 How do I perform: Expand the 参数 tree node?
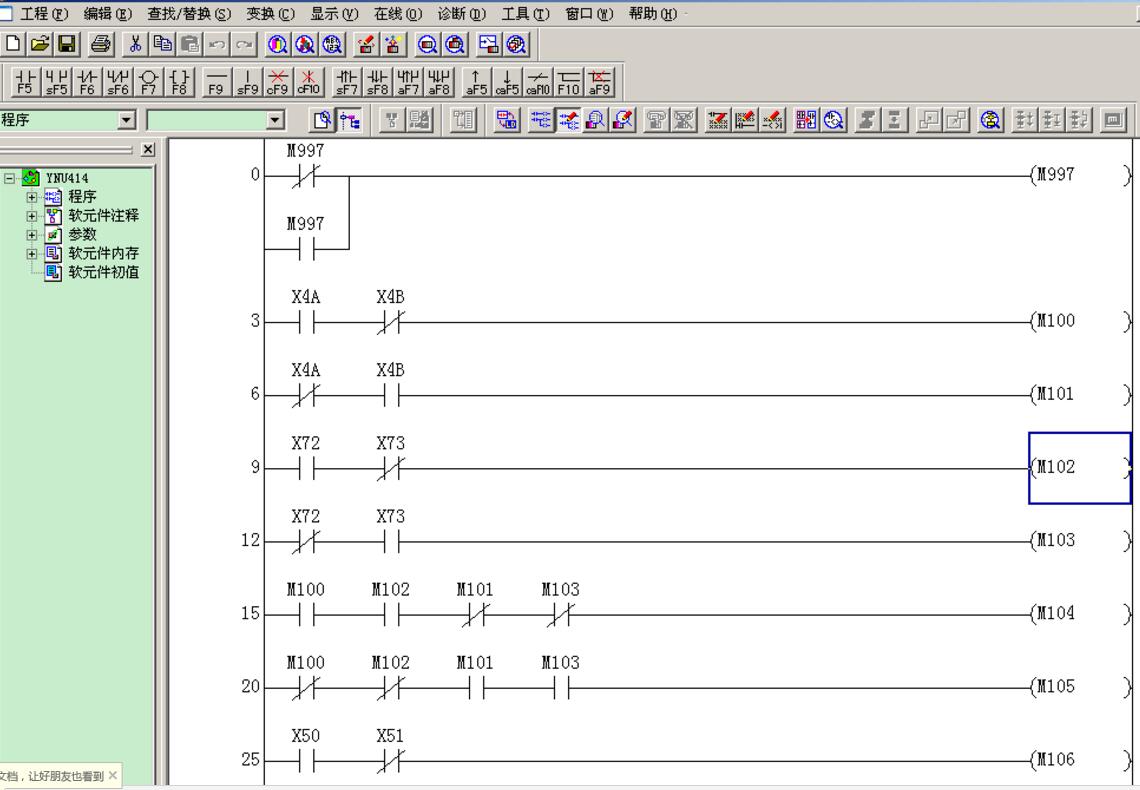tap(31, 235)
